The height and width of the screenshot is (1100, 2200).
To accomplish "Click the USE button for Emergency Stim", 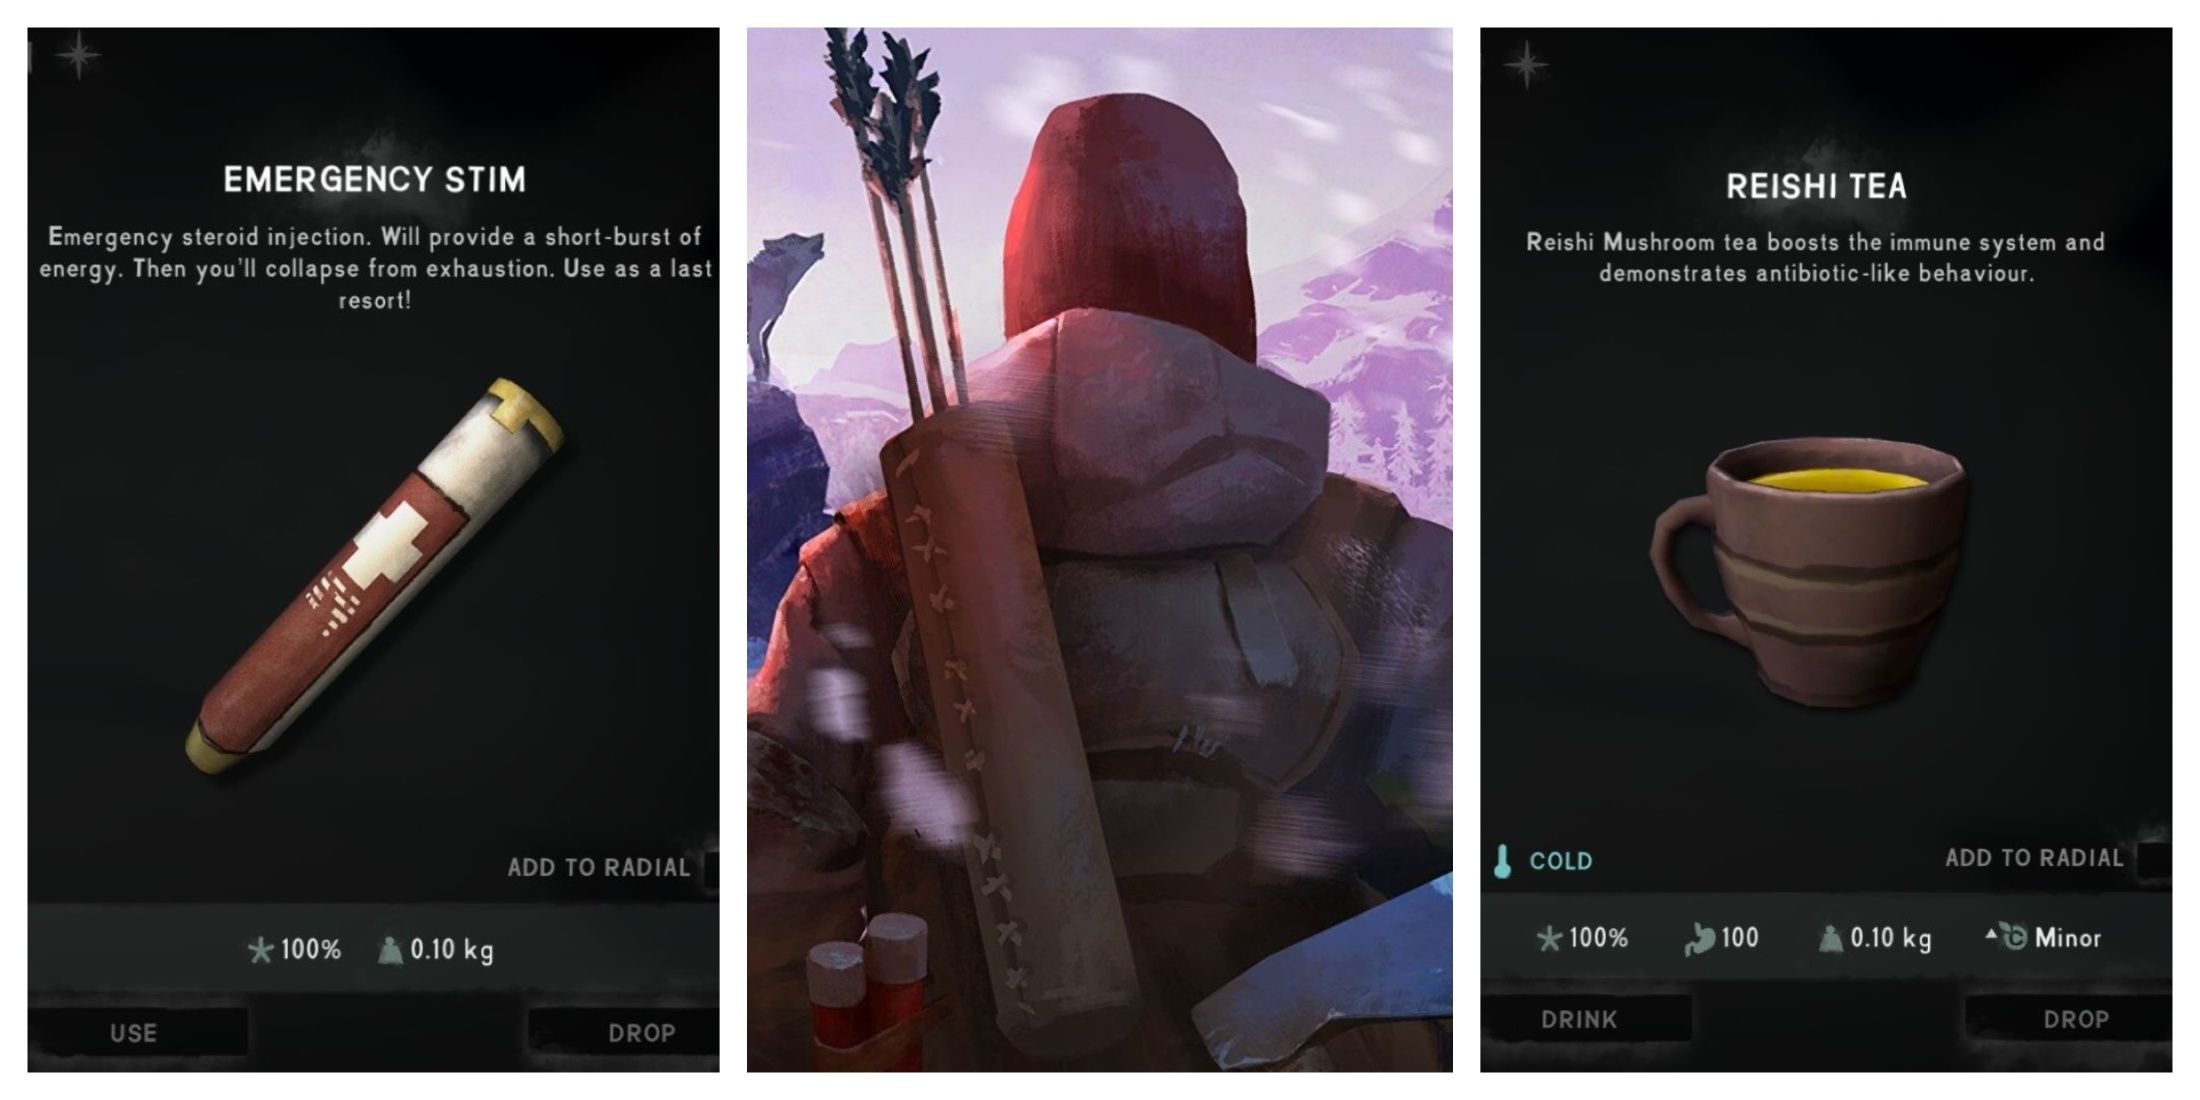I will pyautogui.click(x=134, y=1033).
